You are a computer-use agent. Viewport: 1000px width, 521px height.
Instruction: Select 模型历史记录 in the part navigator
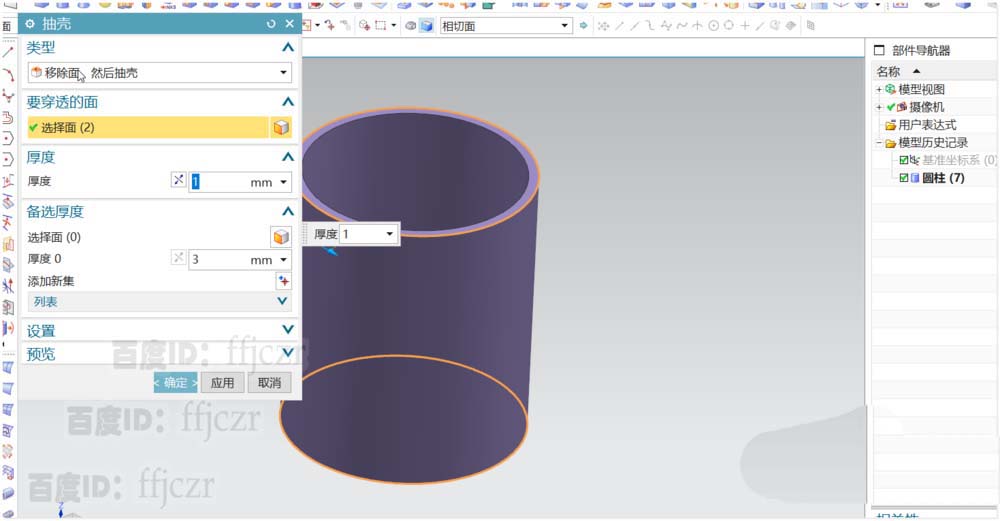[x=933, y=143]
